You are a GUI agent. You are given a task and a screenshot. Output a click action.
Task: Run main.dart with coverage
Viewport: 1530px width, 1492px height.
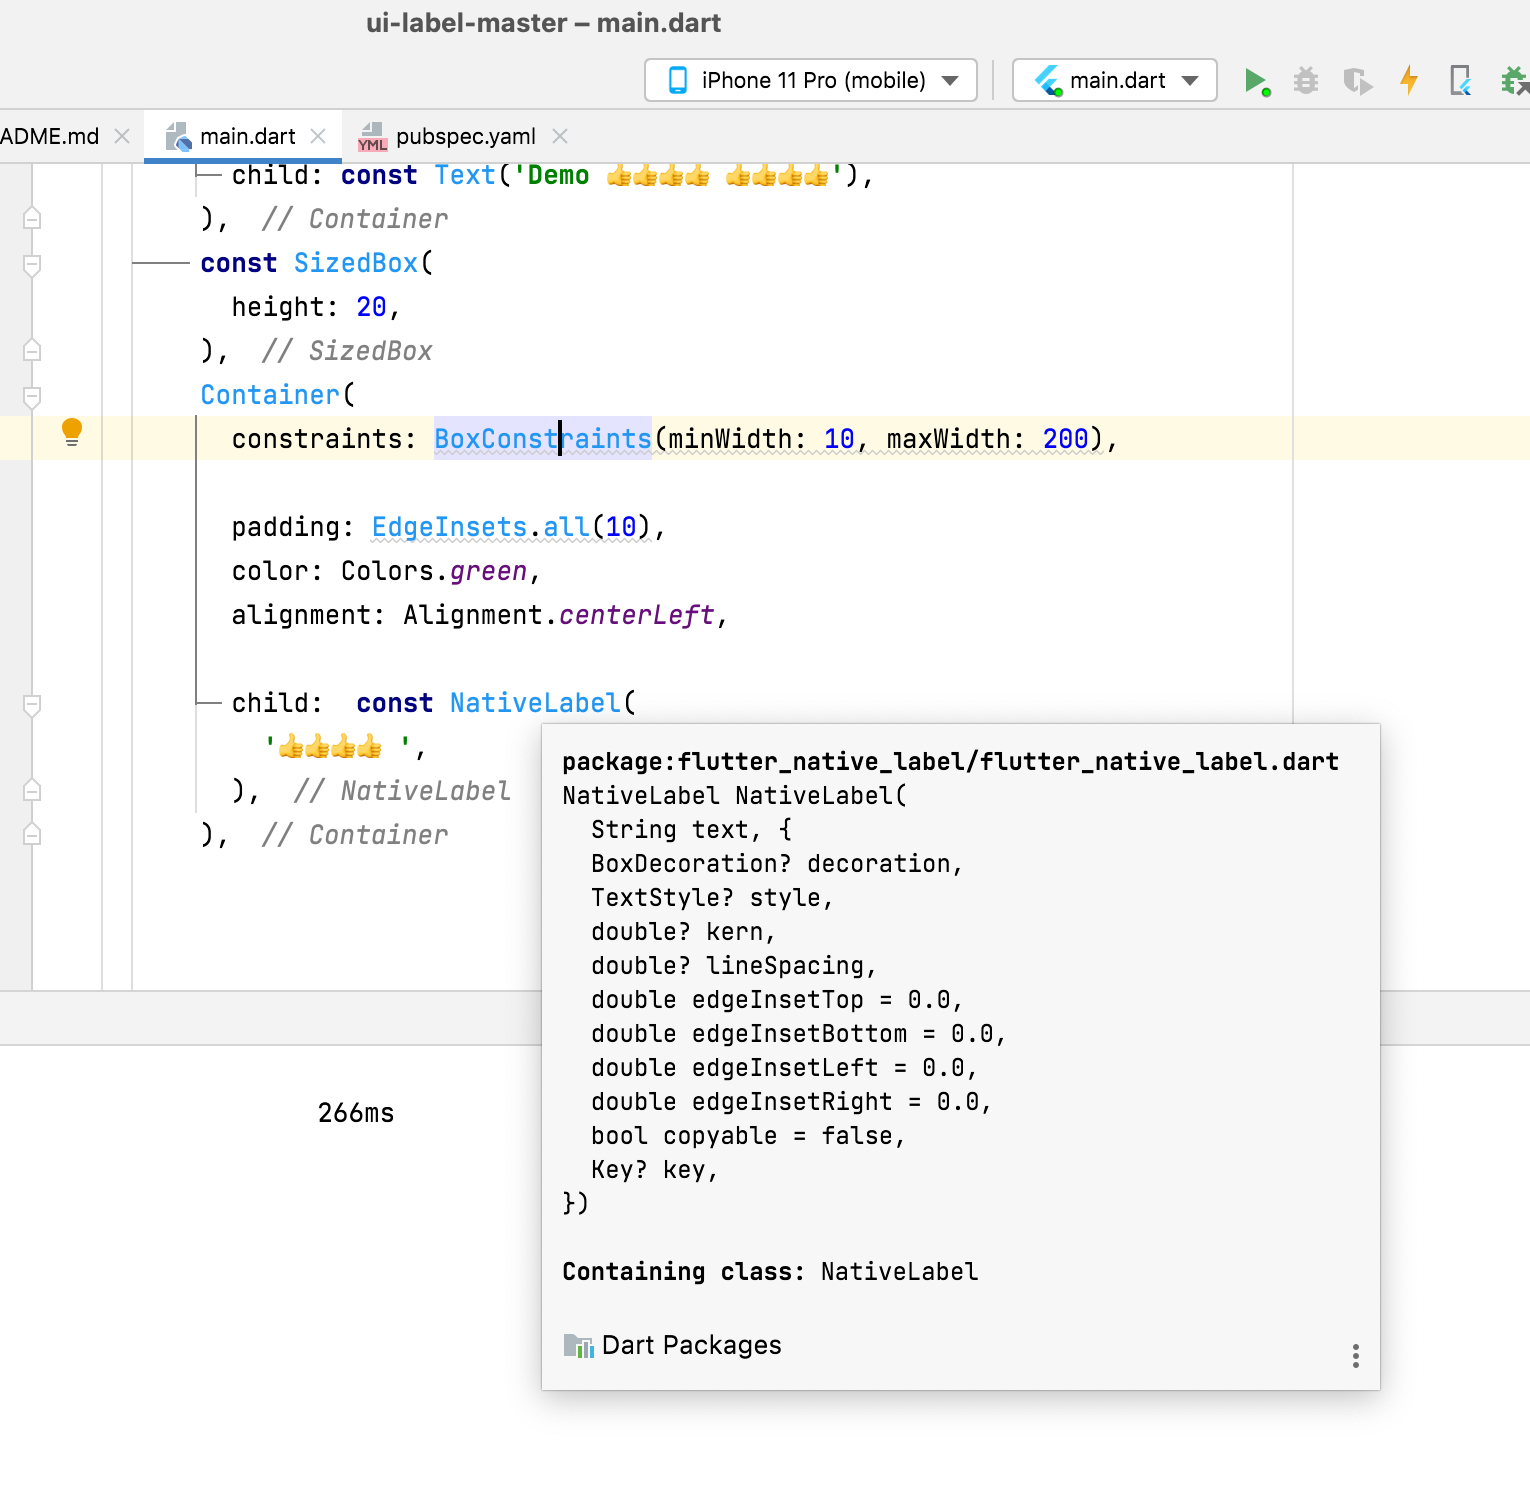pyautogui.click(x=1357, y=80)
